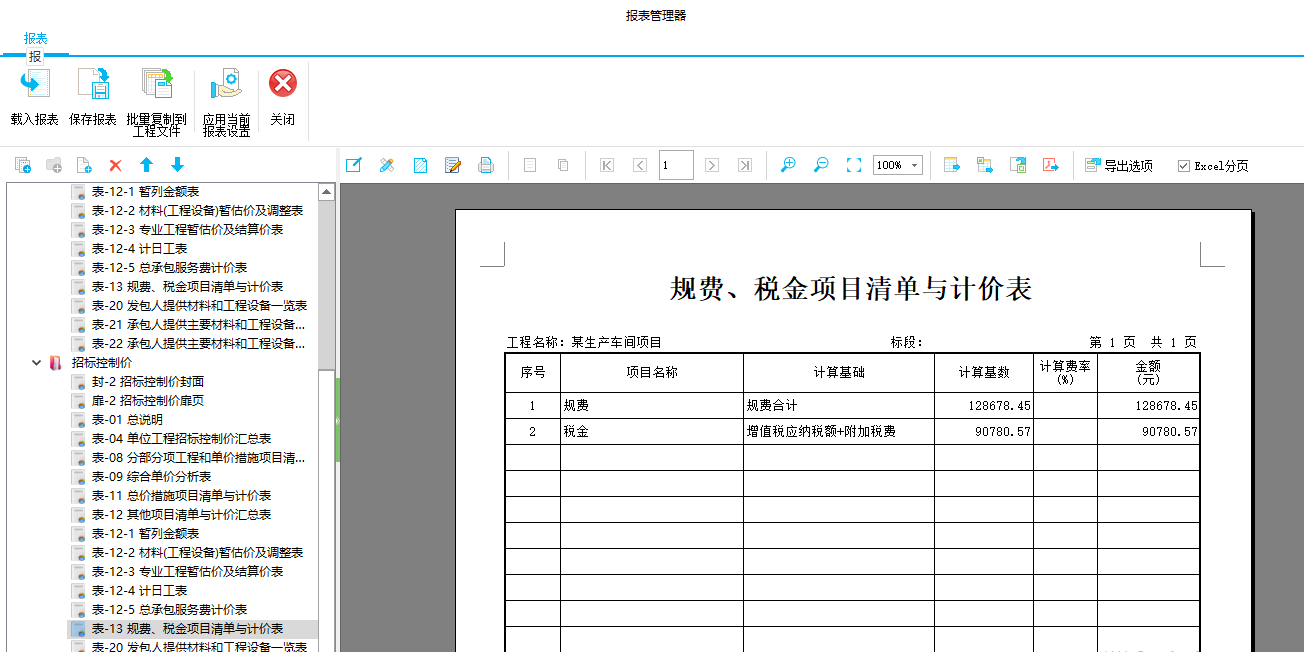Click the export to single file icon

pyautogui.click(x=1018, y=165)
